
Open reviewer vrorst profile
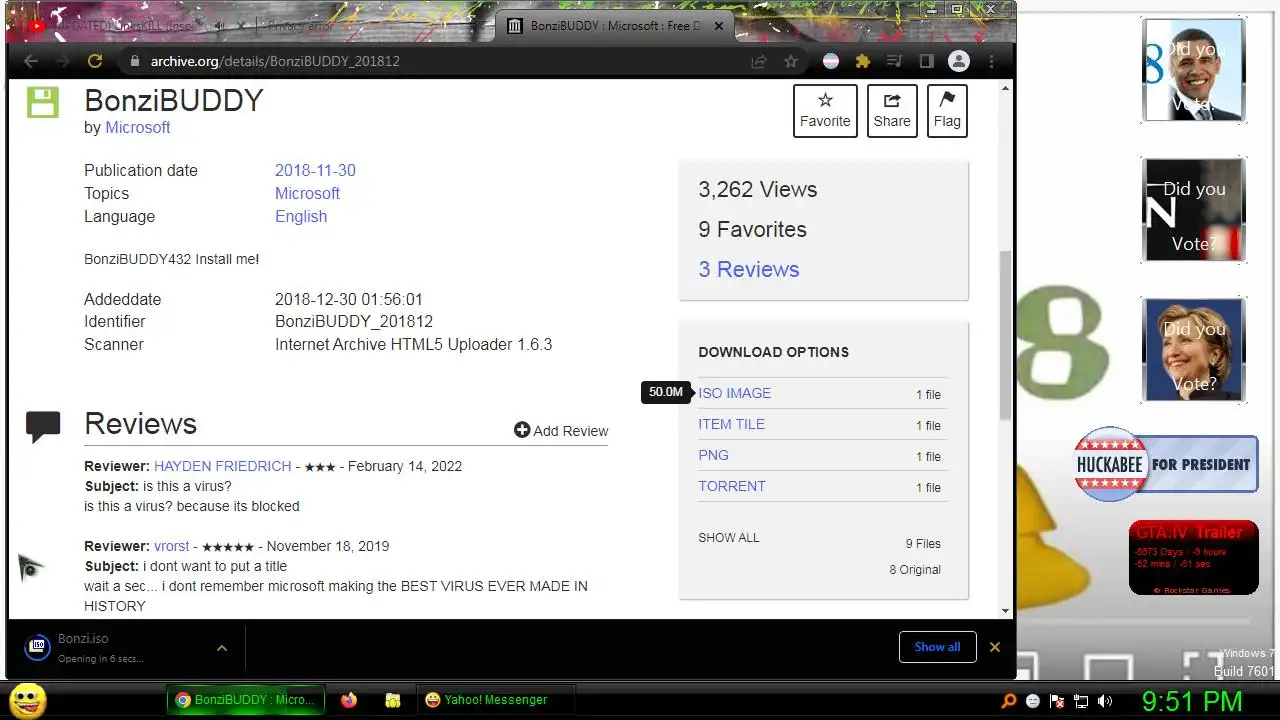[x=171, y=546]
